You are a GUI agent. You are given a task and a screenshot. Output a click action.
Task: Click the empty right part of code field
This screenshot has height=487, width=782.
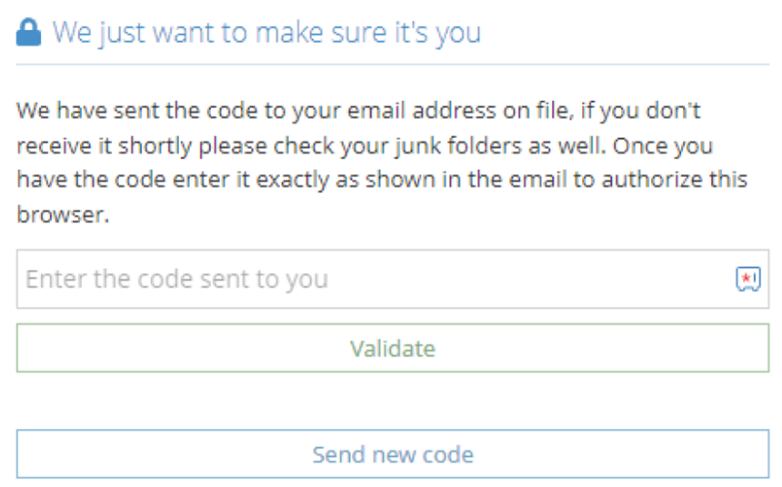(600, 279)
